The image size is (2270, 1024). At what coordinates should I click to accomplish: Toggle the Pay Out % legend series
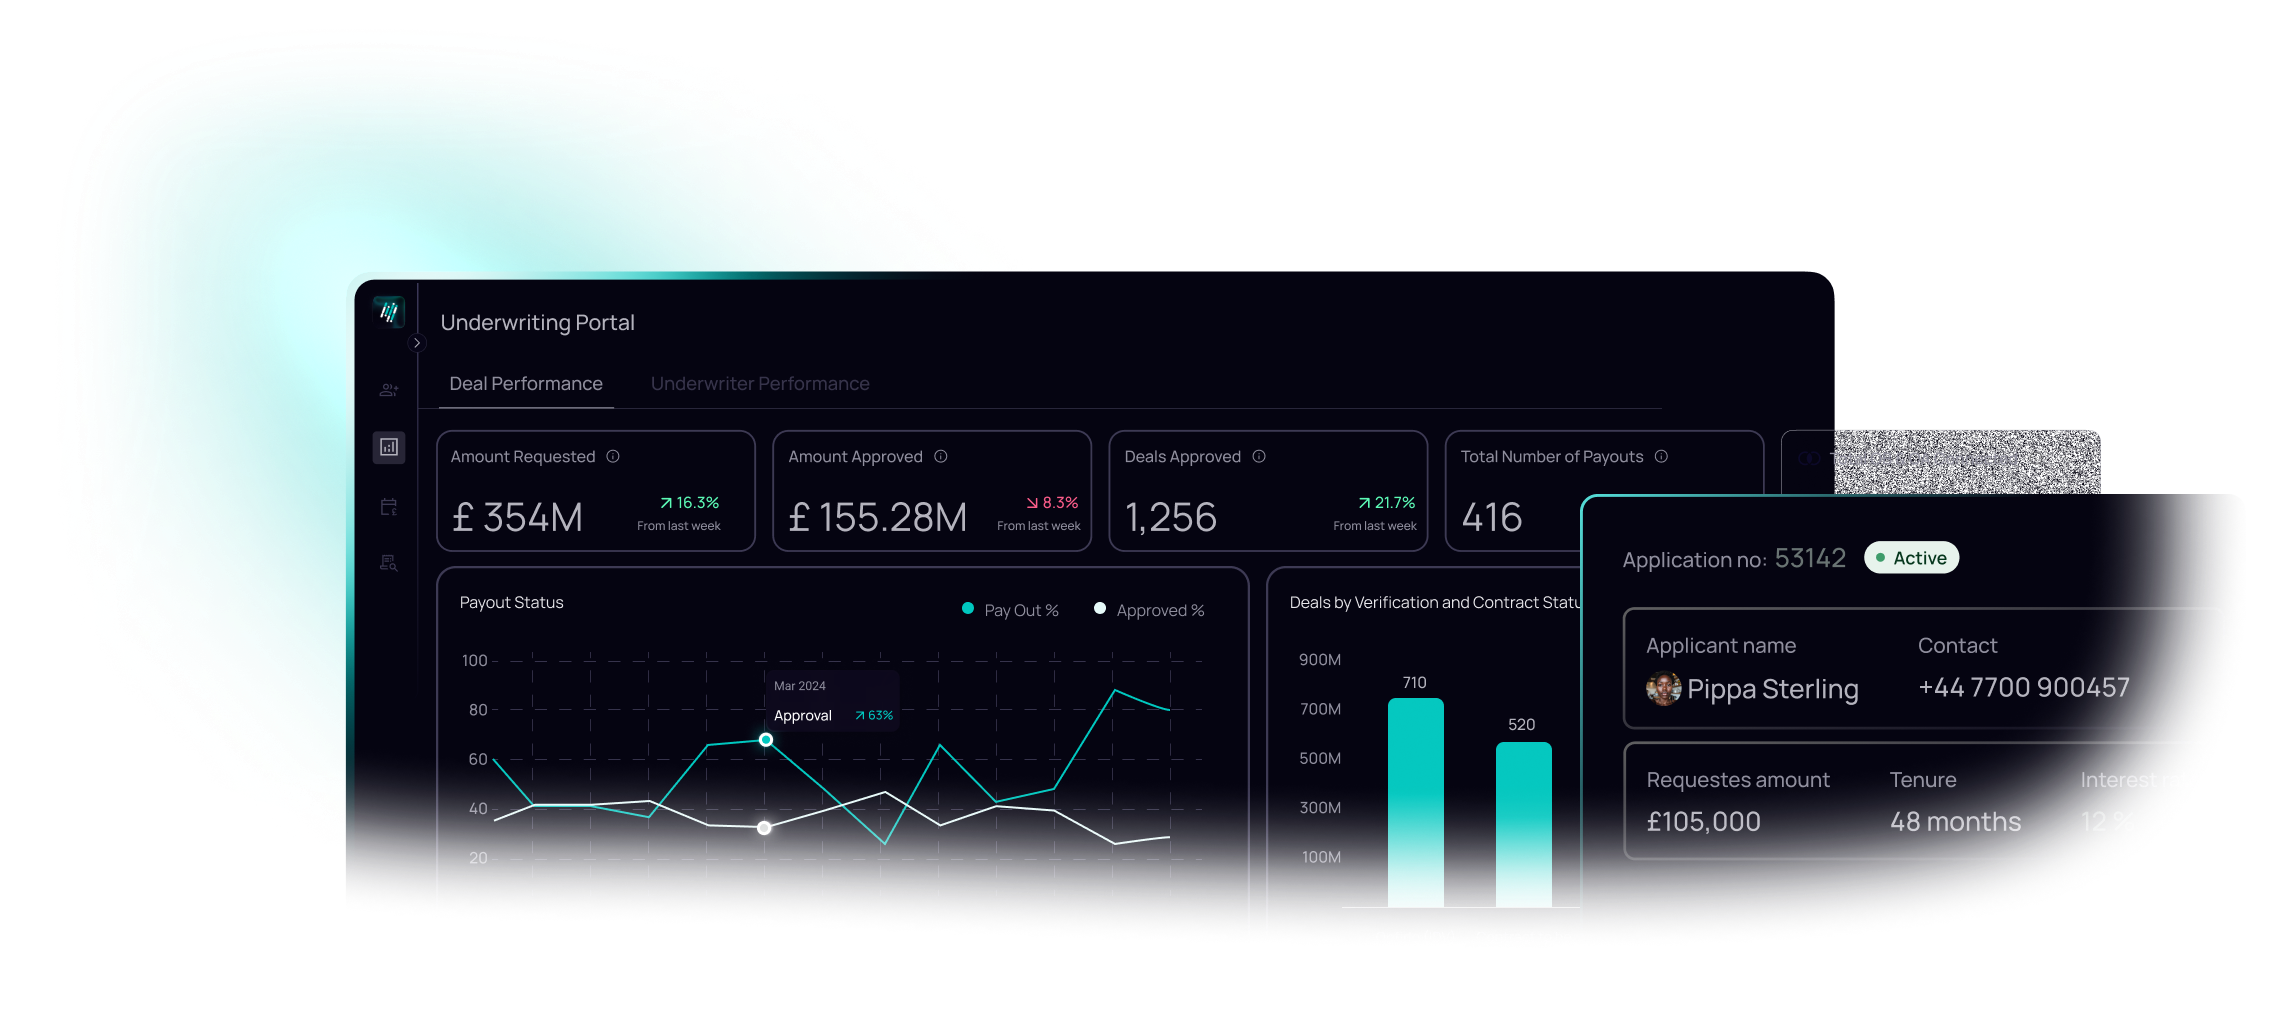(x=1010, y=610)
